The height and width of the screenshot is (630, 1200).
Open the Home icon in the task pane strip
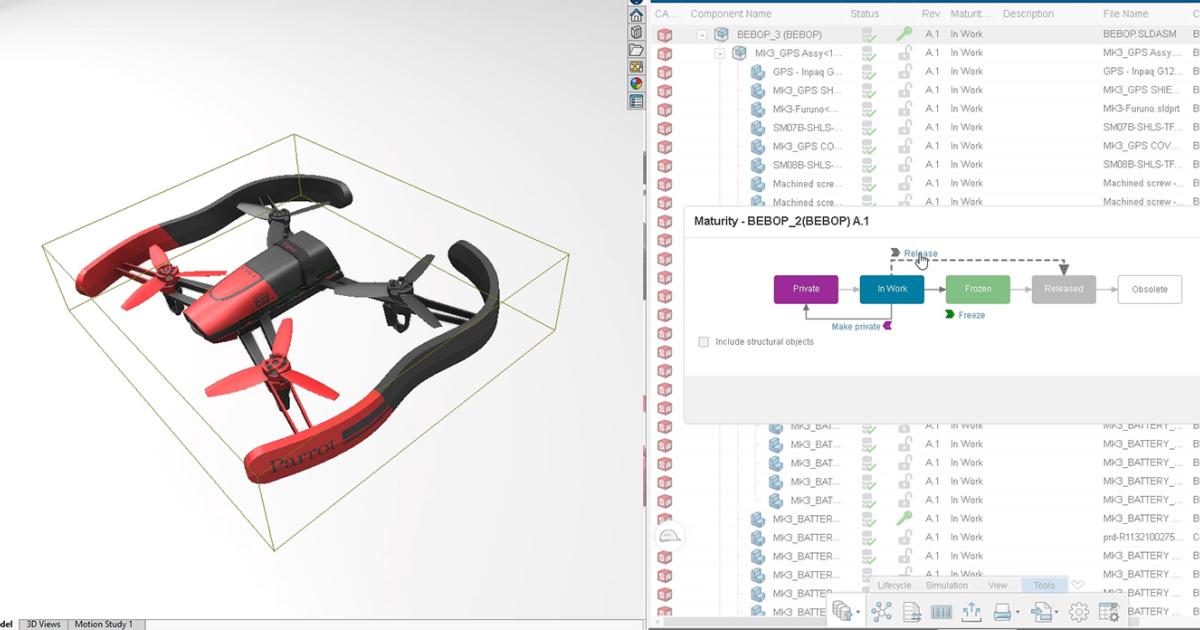pos(636,16)
